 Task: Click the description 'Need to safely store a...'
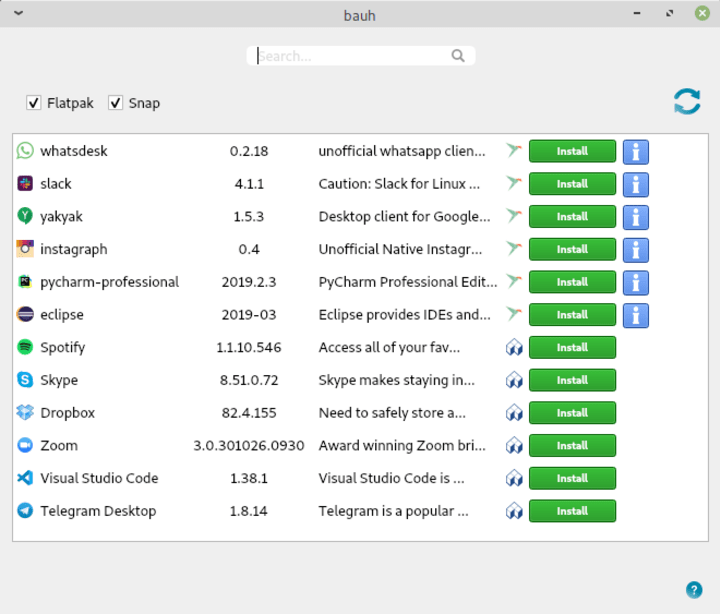click(392, 413)
